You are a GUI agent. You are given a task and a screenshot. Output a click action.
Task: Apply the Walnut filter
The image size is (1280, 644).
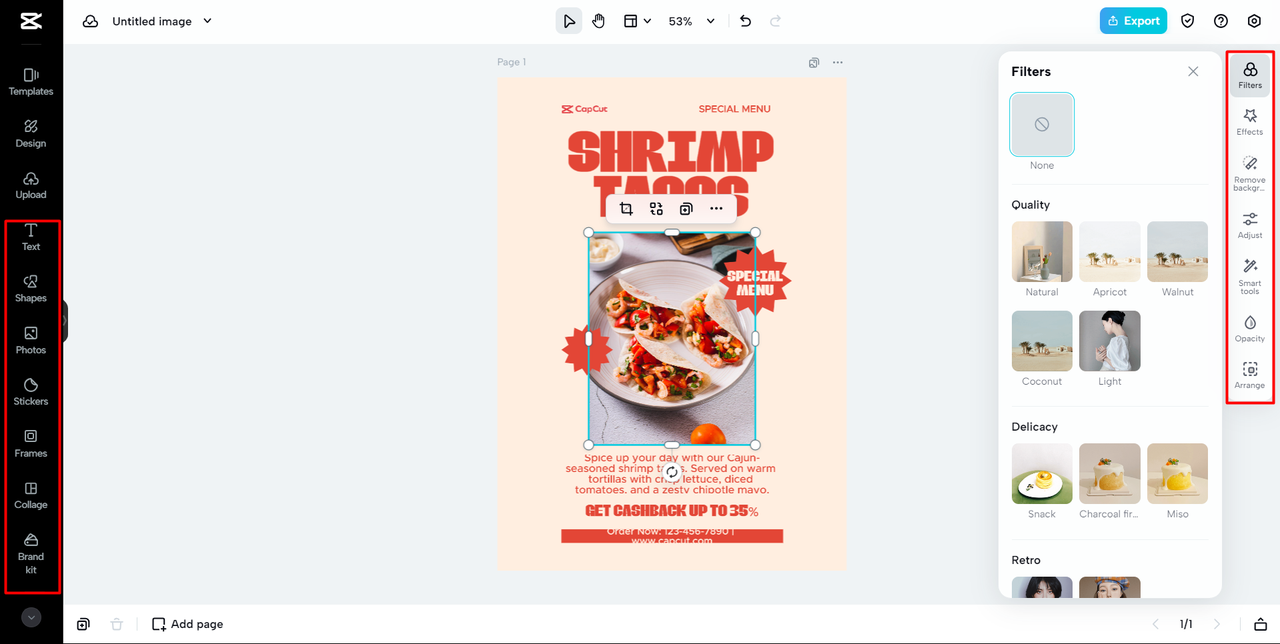point(1177,252)
